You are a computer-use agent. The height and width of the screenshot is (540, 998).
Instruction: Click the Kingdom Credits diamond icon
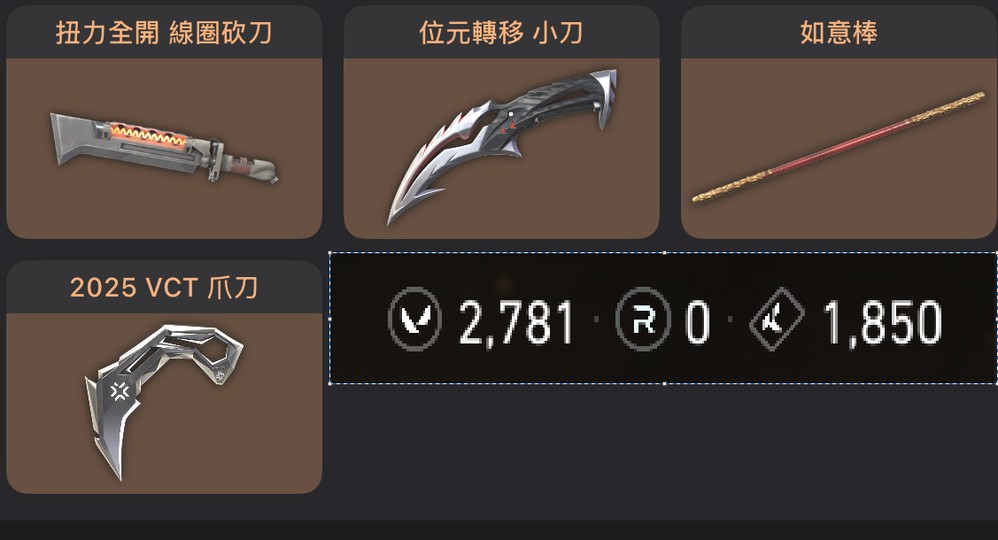pyautogui.click(x=777, y=320)
